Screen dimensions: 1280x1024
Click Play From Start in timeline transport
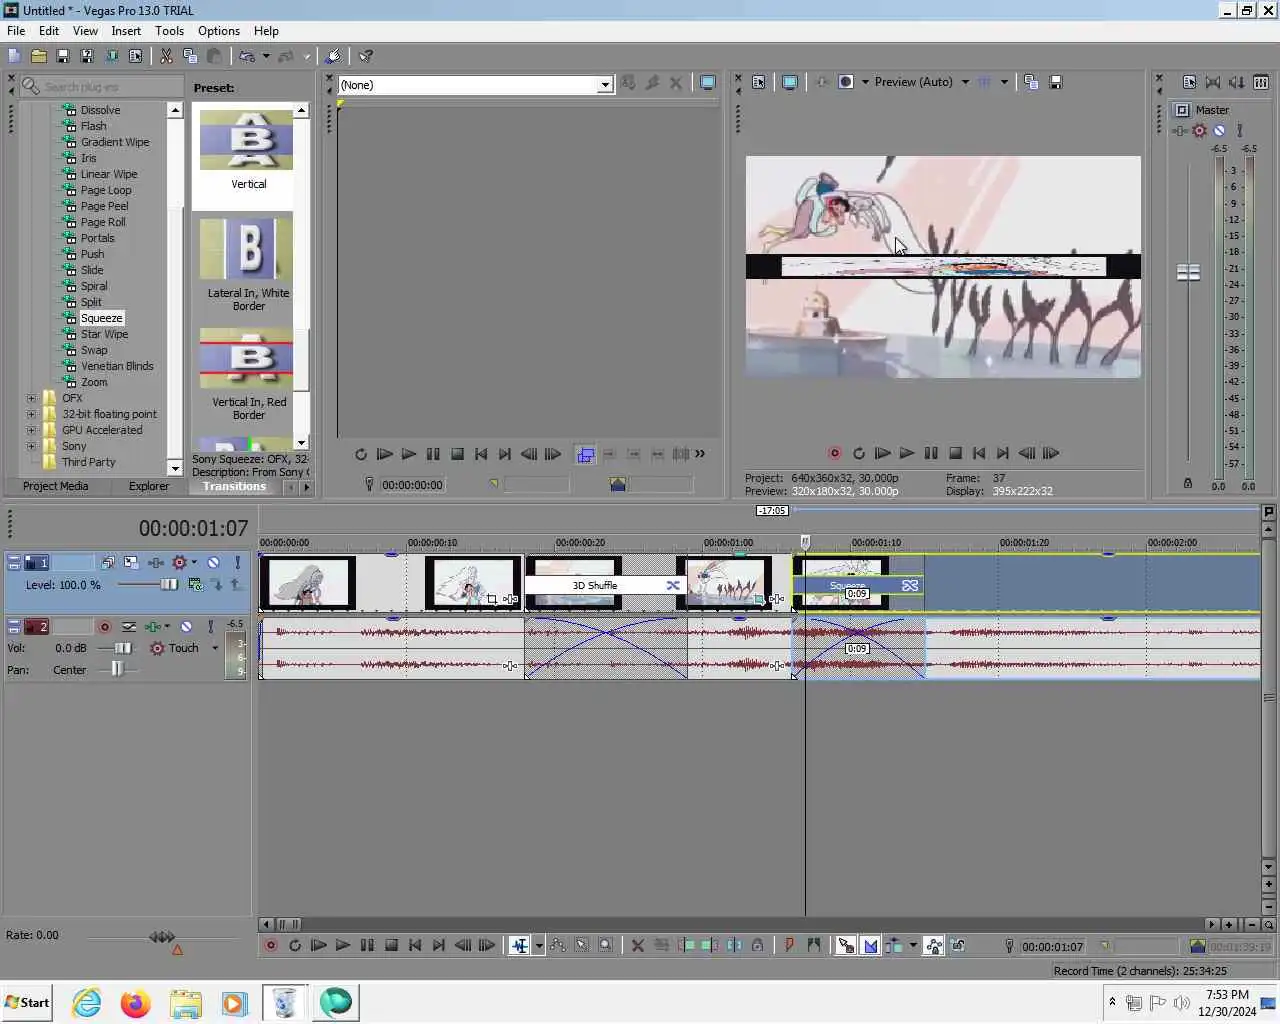coord(318,945)
